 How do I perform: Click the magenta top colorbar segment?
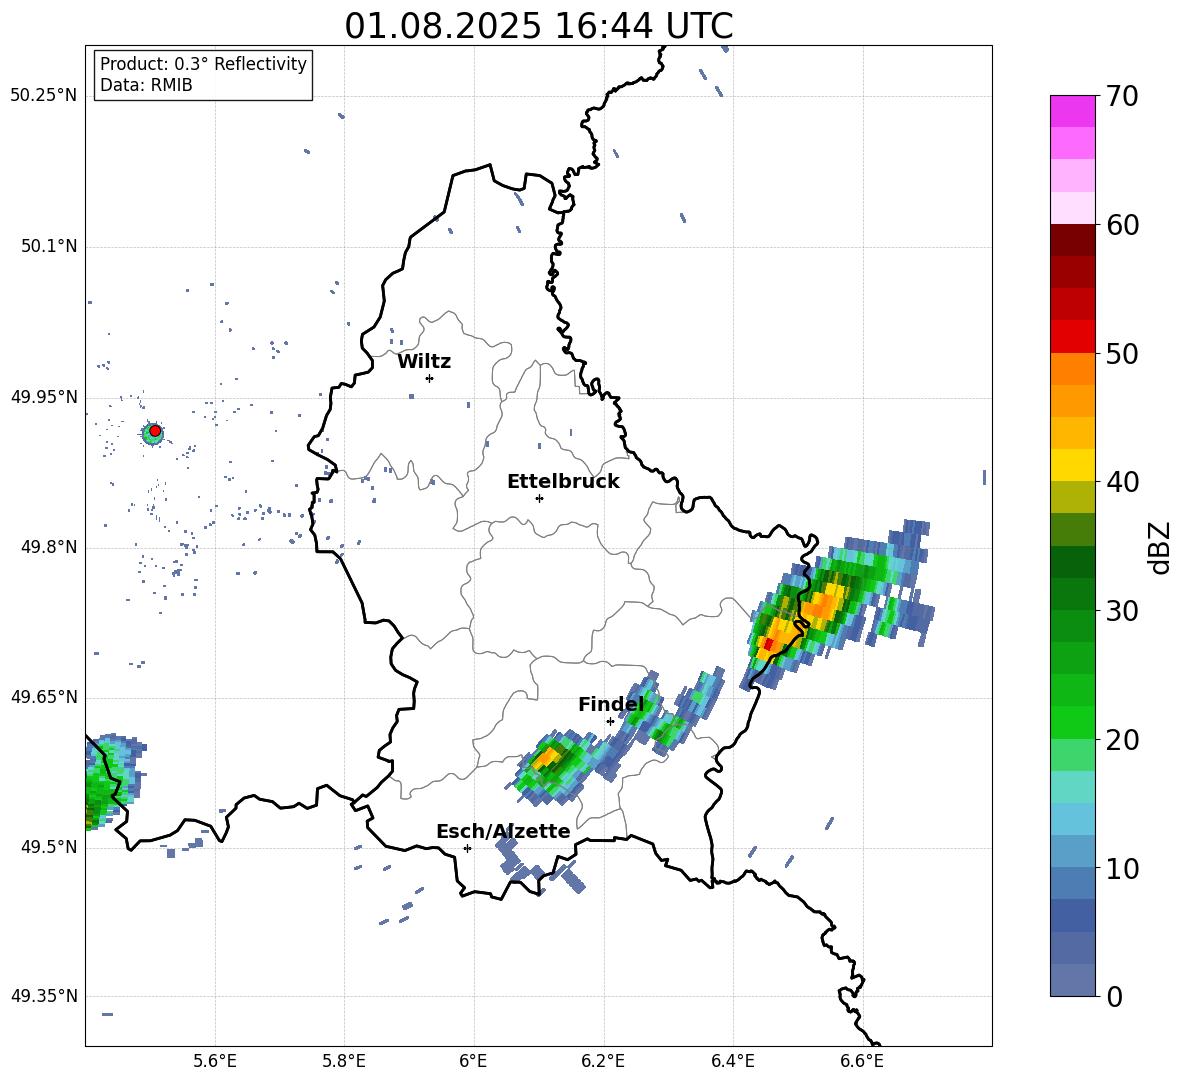click(1072, 111)
